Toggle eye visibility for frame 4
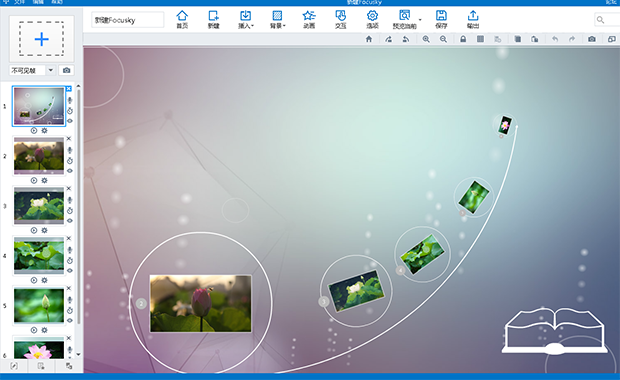 pos(70,270)
